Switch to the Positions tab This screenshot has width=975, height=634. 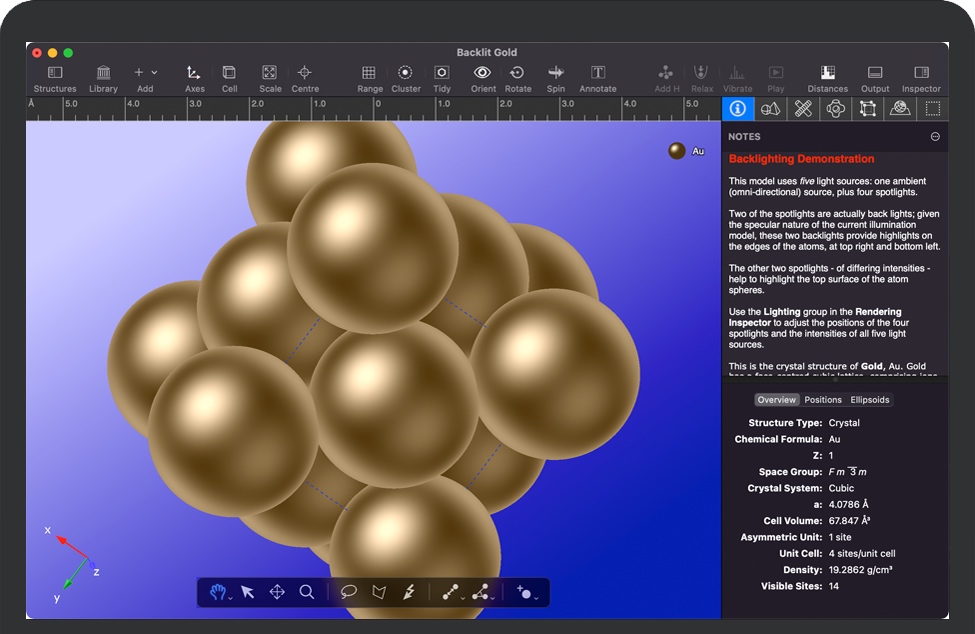pyautogui.click(x=823, y=400)
